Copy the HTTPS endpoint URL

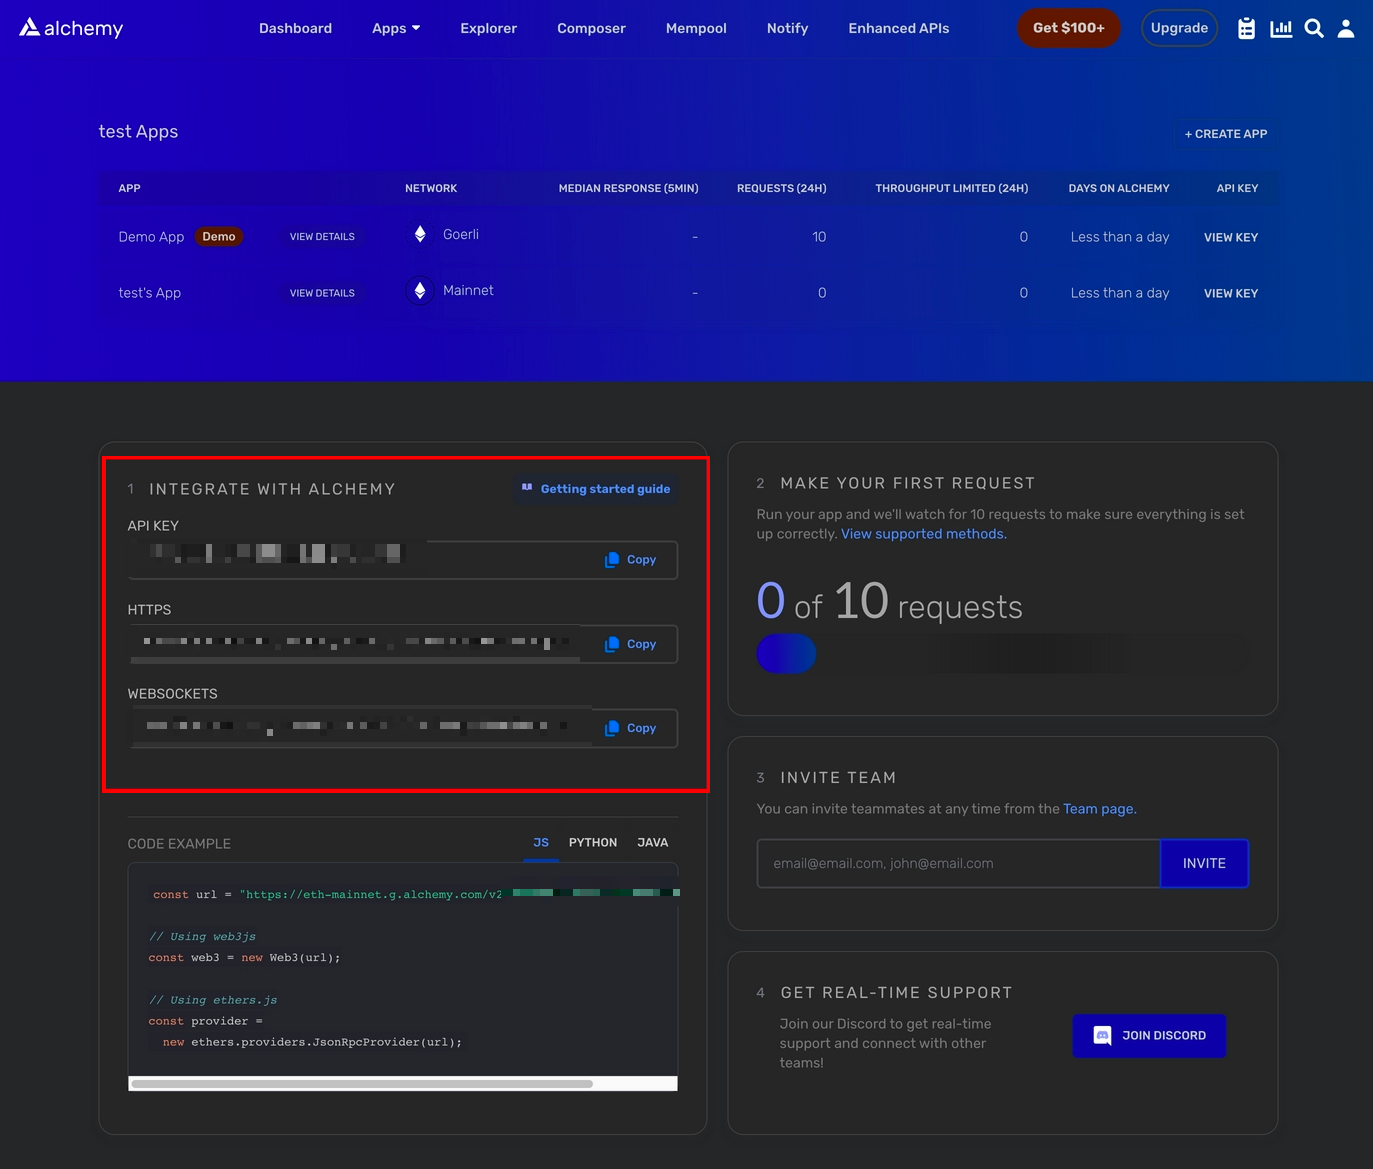630,644
